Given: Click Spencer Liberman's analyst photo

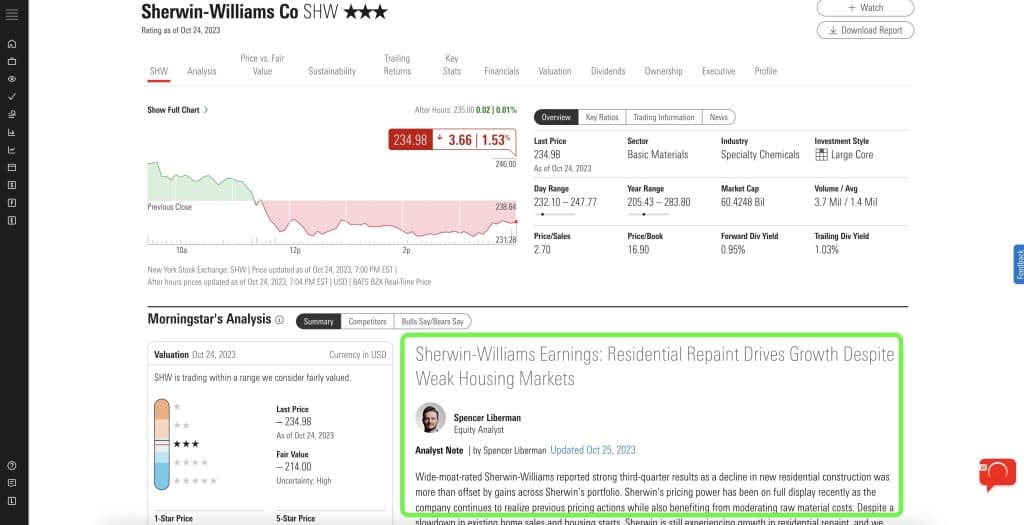Looking at the screenshot, I should [430, 418].
